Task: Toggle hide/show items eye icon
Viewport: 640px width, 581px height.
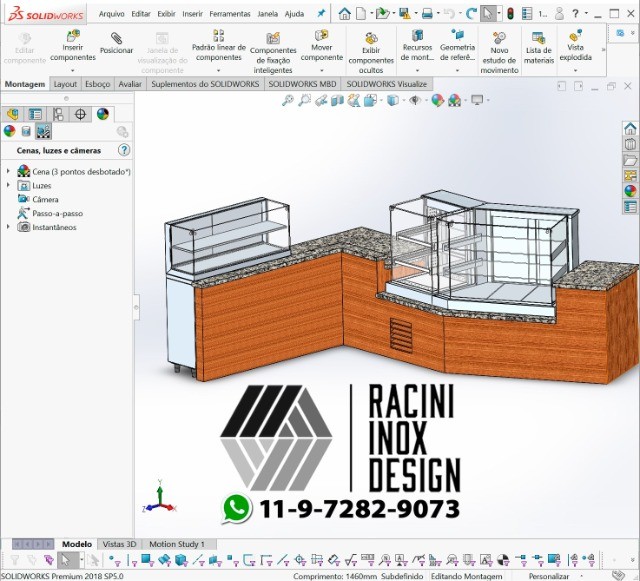Action: click(415, 100)
